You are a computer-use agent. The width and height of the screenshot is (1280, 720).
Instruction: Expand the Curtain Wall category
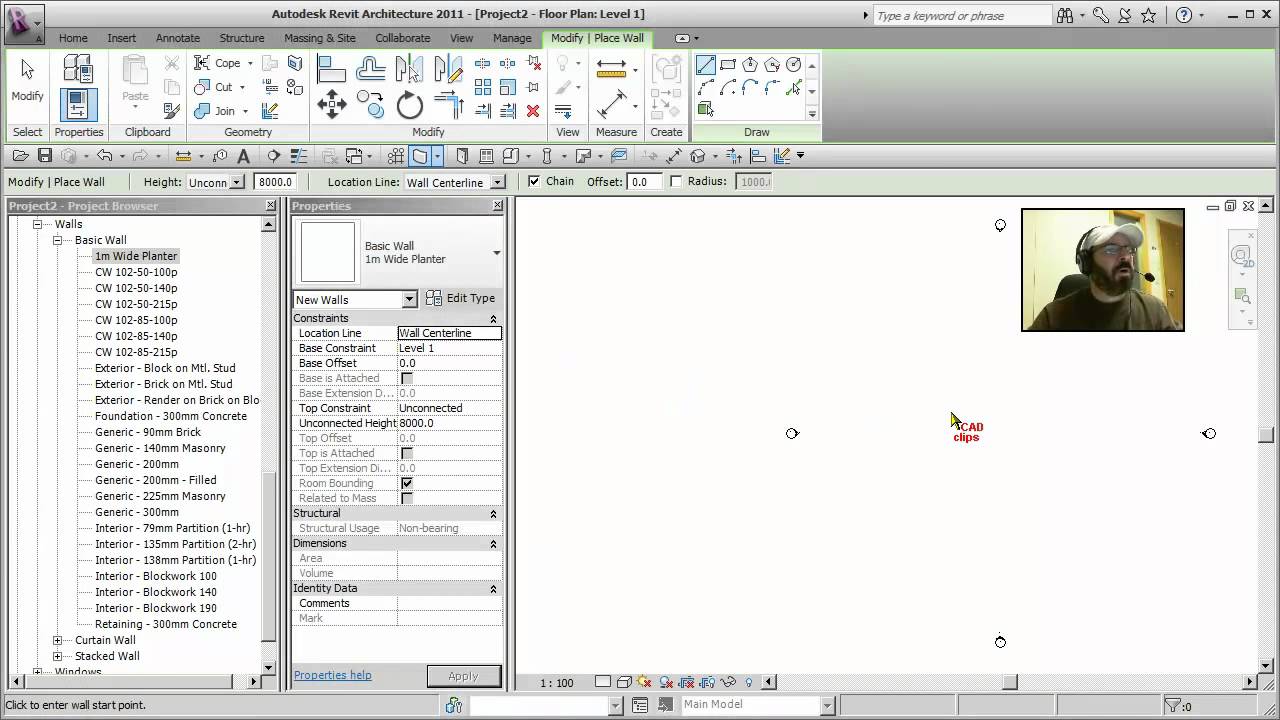tap(59, 640)
